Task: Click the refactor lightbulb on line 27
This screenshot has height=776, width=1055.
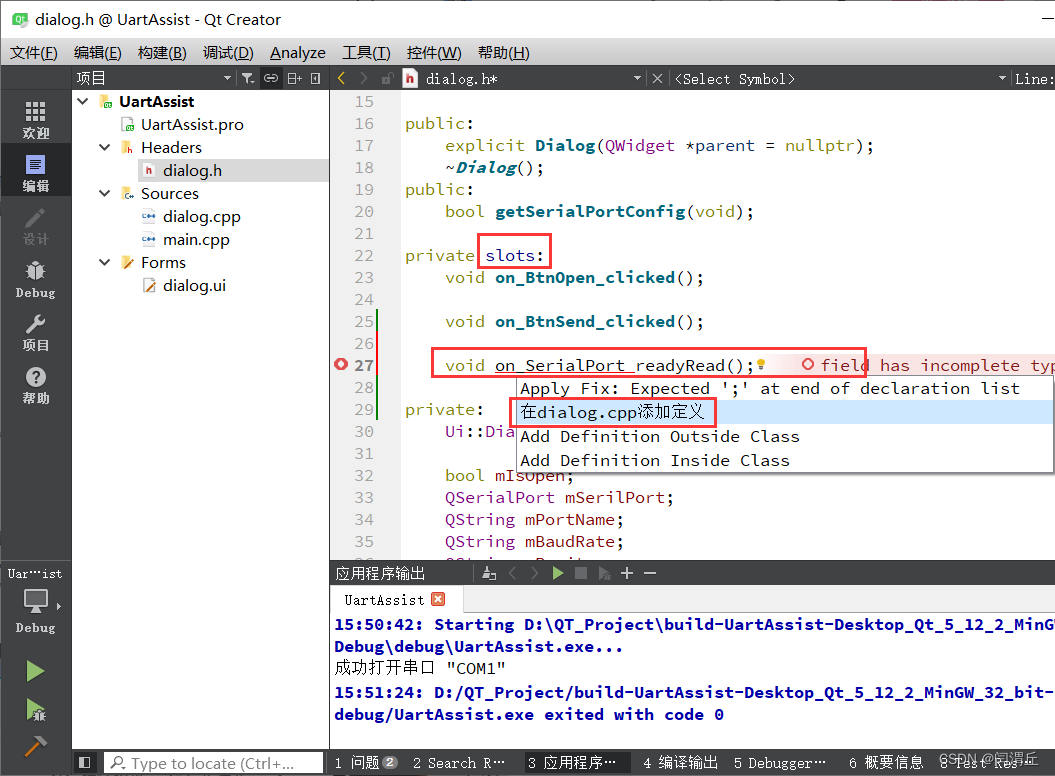Action: point(761,365)
